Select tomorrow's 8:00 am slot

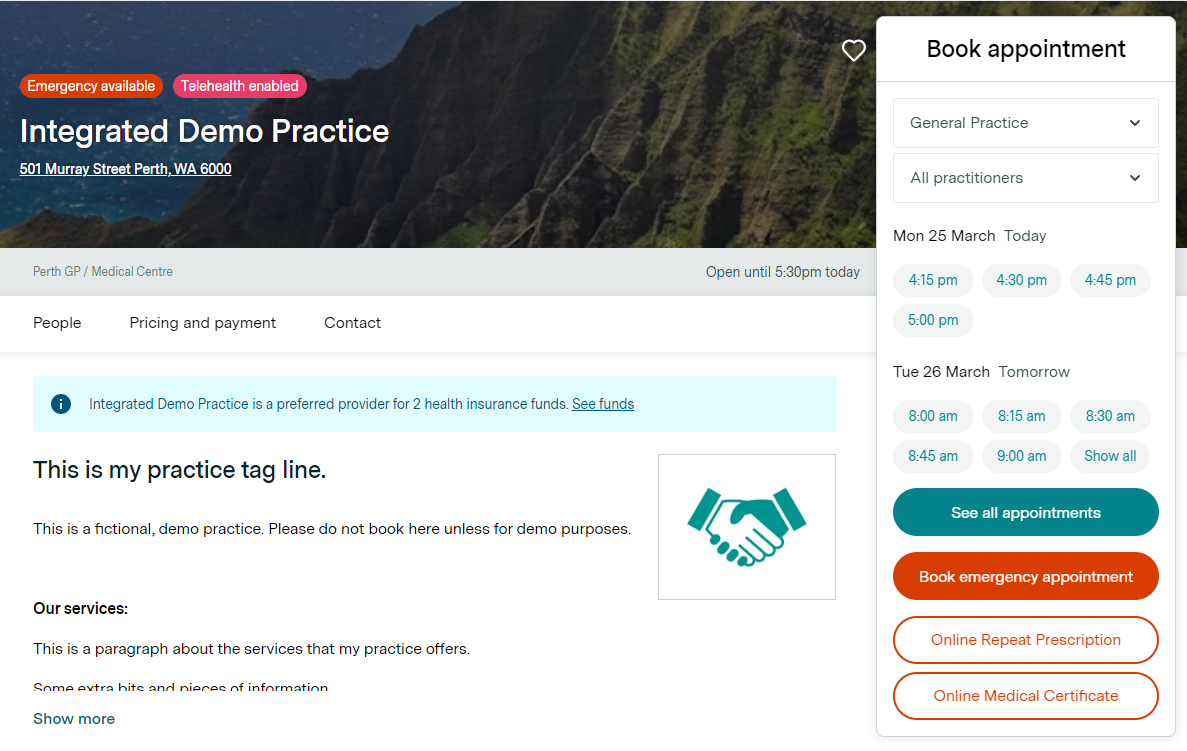(933, 416)
